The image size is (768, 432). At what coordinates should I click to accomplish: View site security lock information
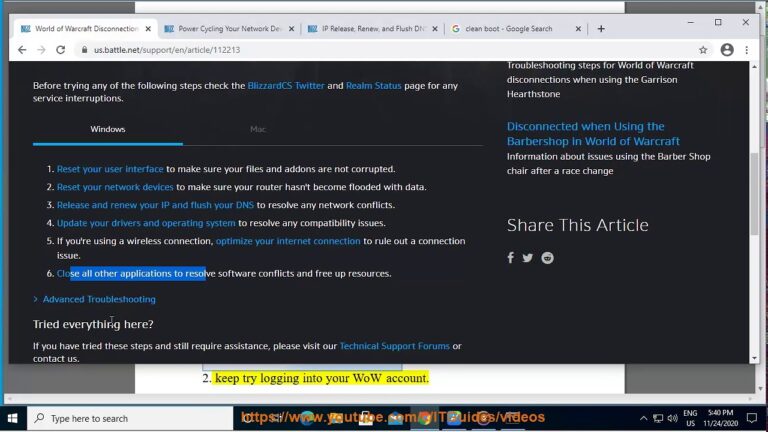tap(85, 50)
